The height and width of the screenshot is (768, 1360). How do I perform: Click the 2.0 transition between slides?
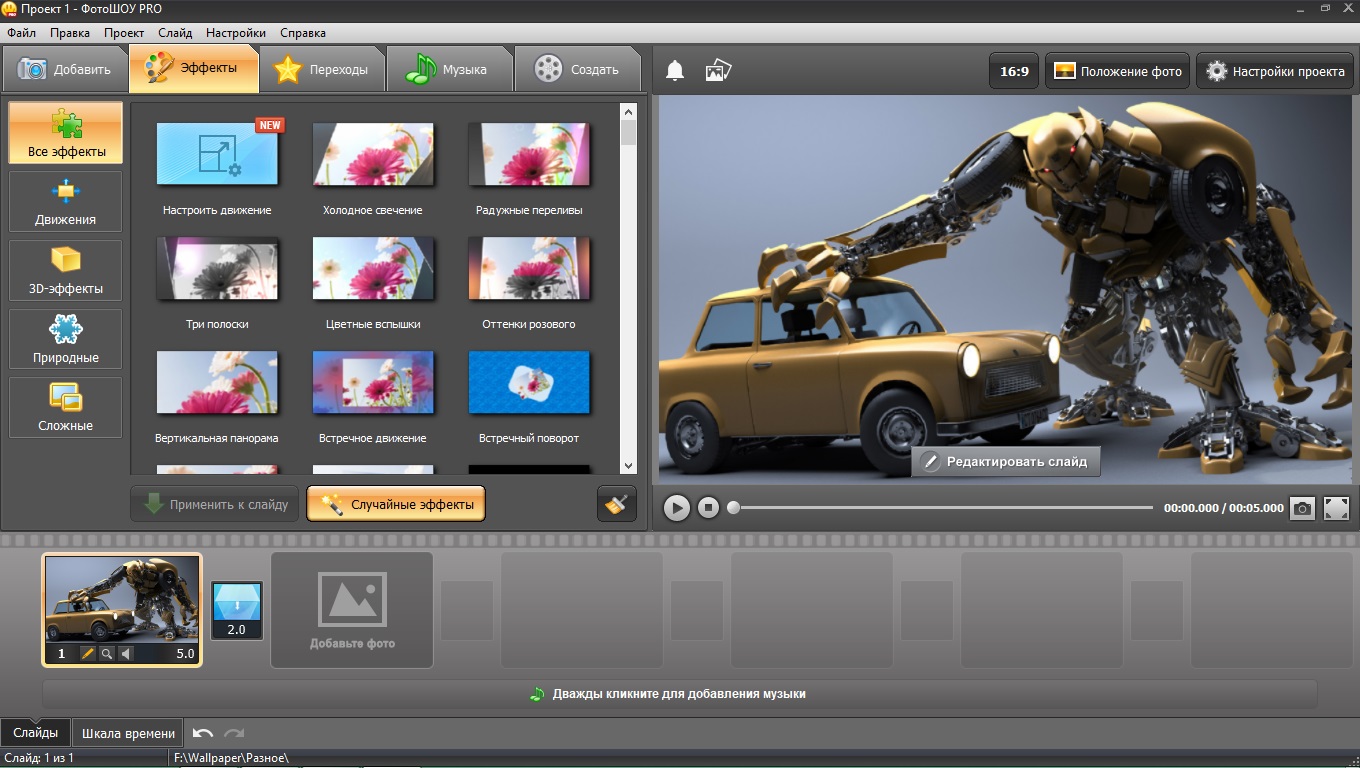[x=237, y=610]
